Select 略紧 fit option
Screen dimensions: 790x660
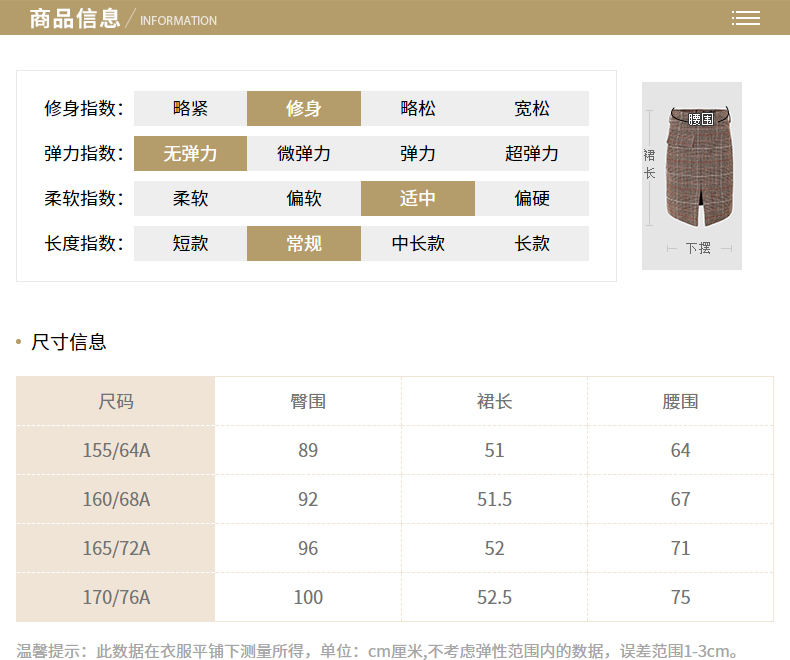190,109
